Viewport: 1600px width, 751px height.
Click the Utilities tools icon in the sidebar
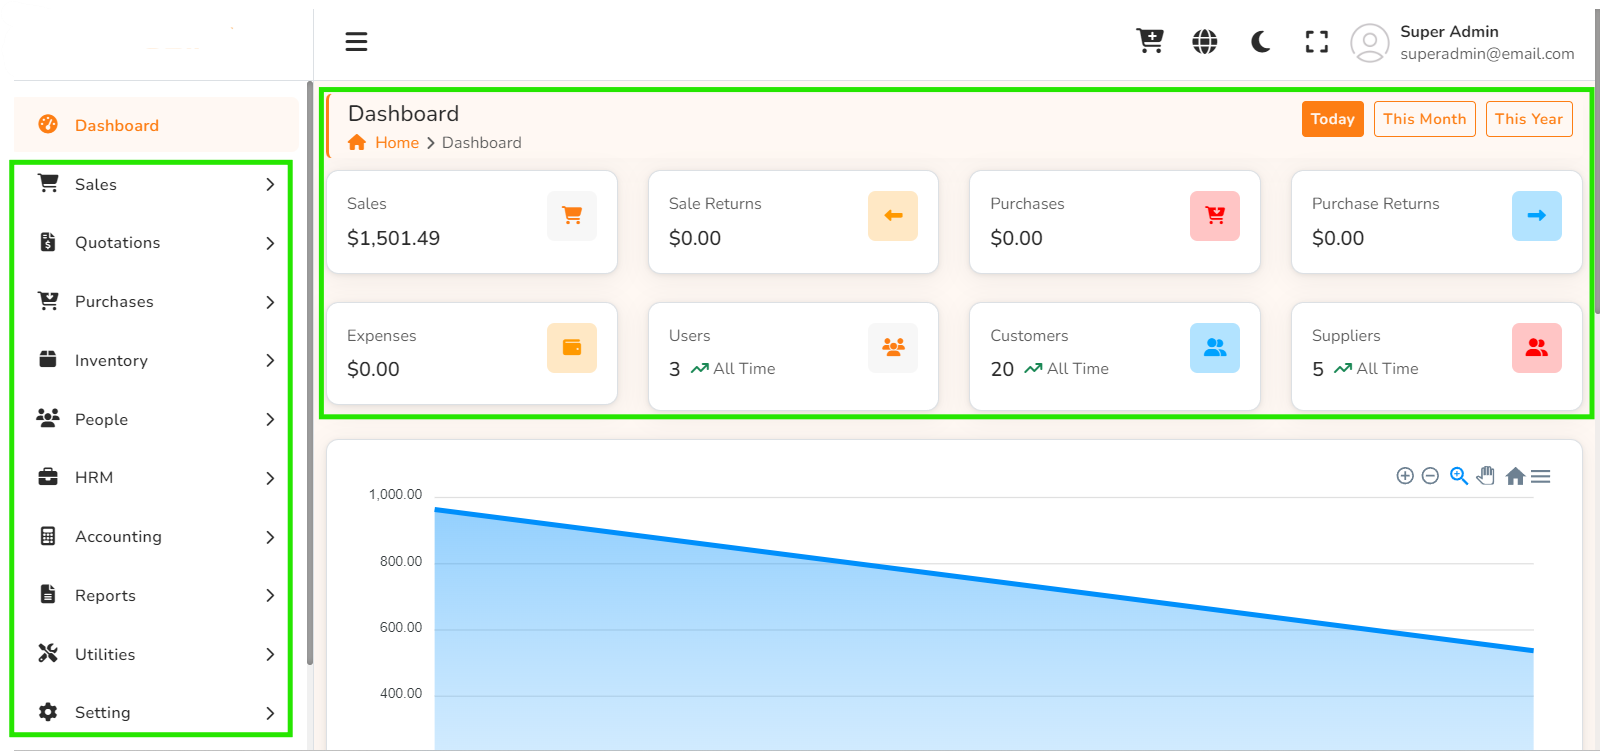(48, 653)
